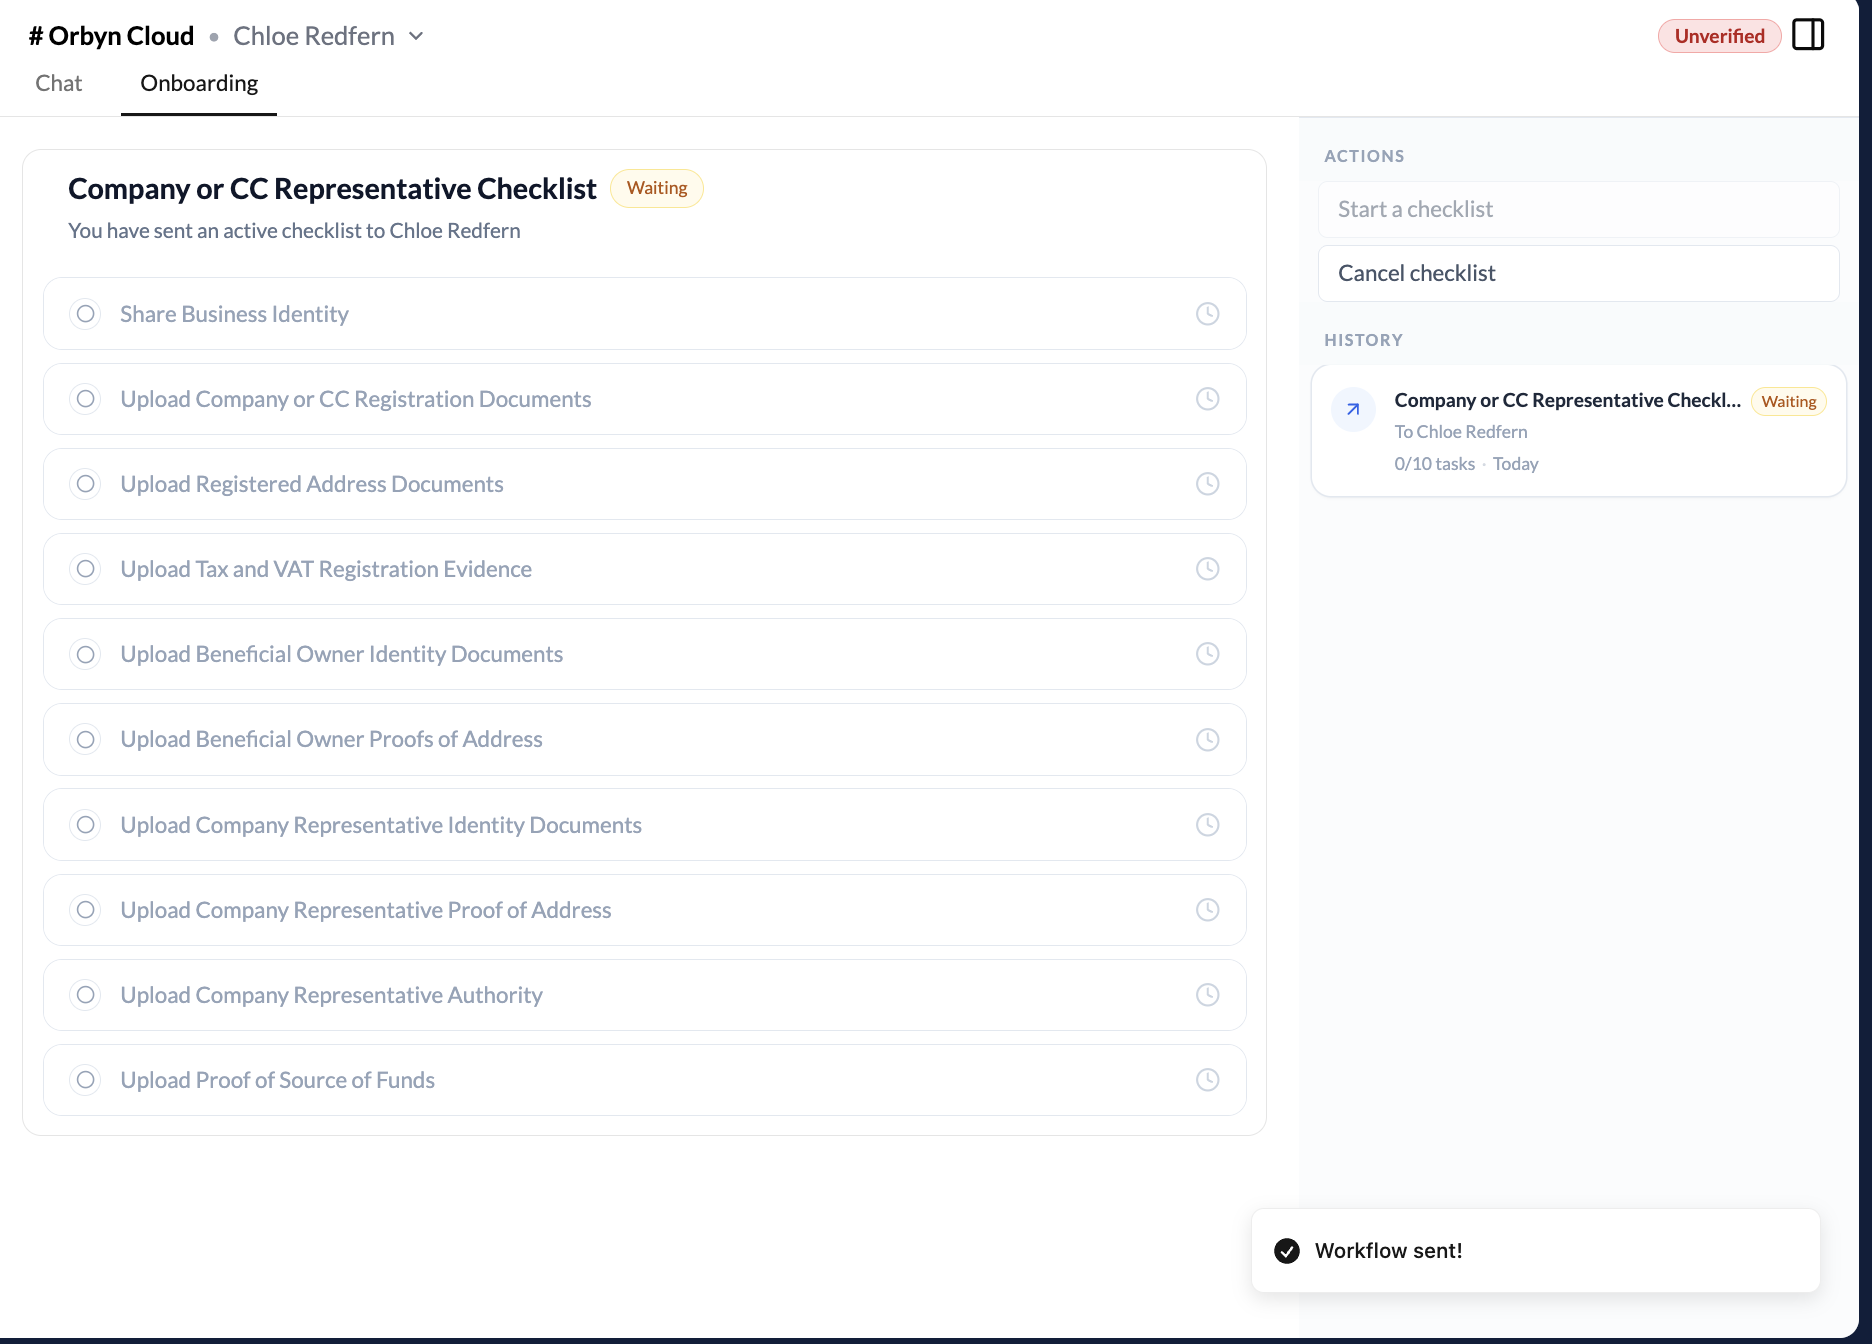Mark Upload Beneficial Owner Identity Documents as done
This screenshot has height=1344, width=1872.
(x=85, y=654)
